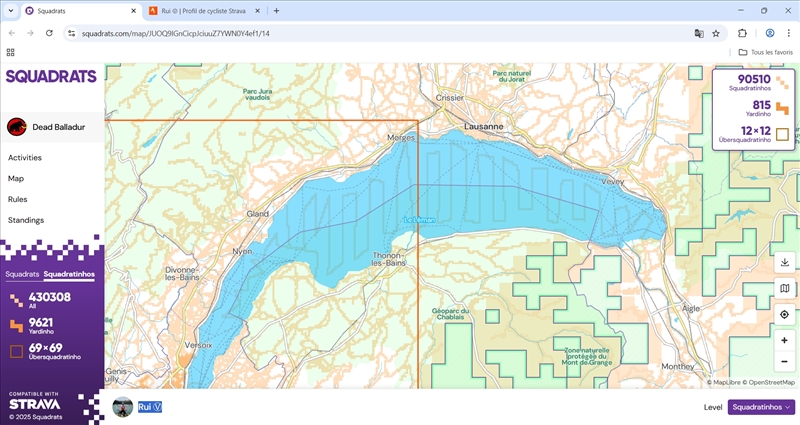Open the browser three-dot menu
This screenshot has height=425, width=800.
coord(787,33)
